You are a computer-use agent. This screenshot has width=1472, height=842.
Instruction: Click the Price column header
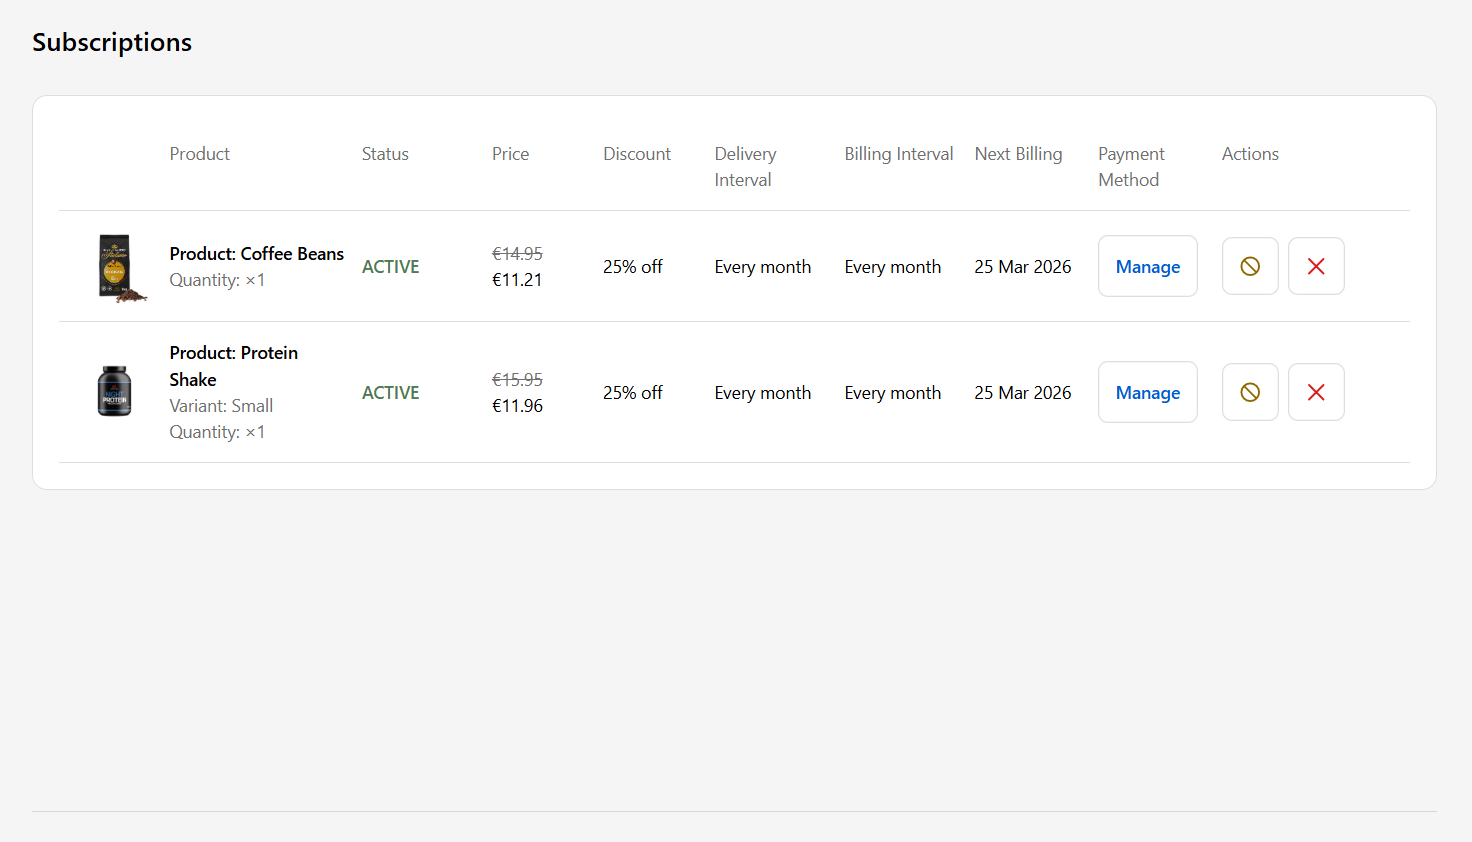click(510, 154)
